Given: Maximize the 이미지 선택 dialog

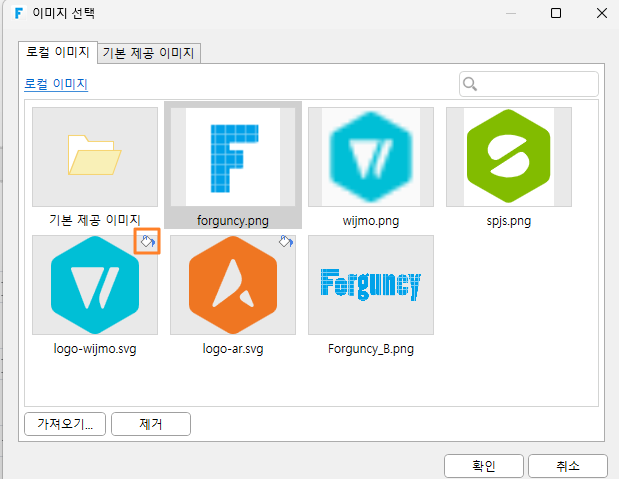Looking at the screenshot, I should pos(556,13).
